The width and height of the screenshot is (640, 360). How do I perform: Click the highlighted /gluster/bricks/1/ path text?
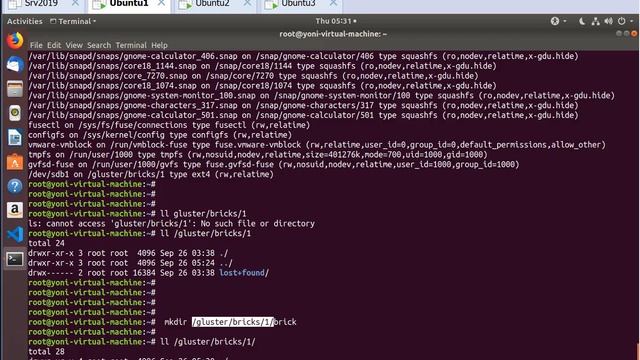pos(233,322)
